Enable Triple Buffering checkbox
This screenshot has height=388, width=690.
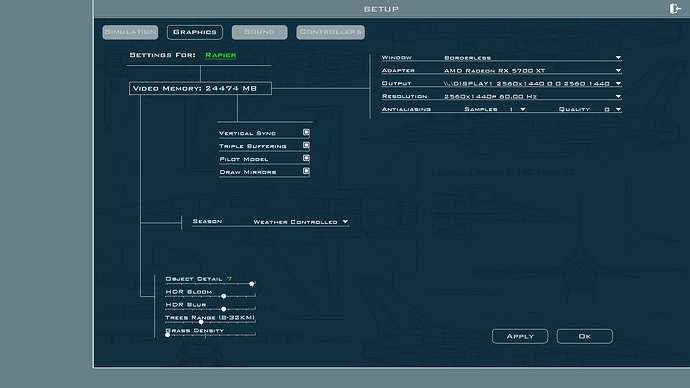pyautogui.click(x=306, y=145)
